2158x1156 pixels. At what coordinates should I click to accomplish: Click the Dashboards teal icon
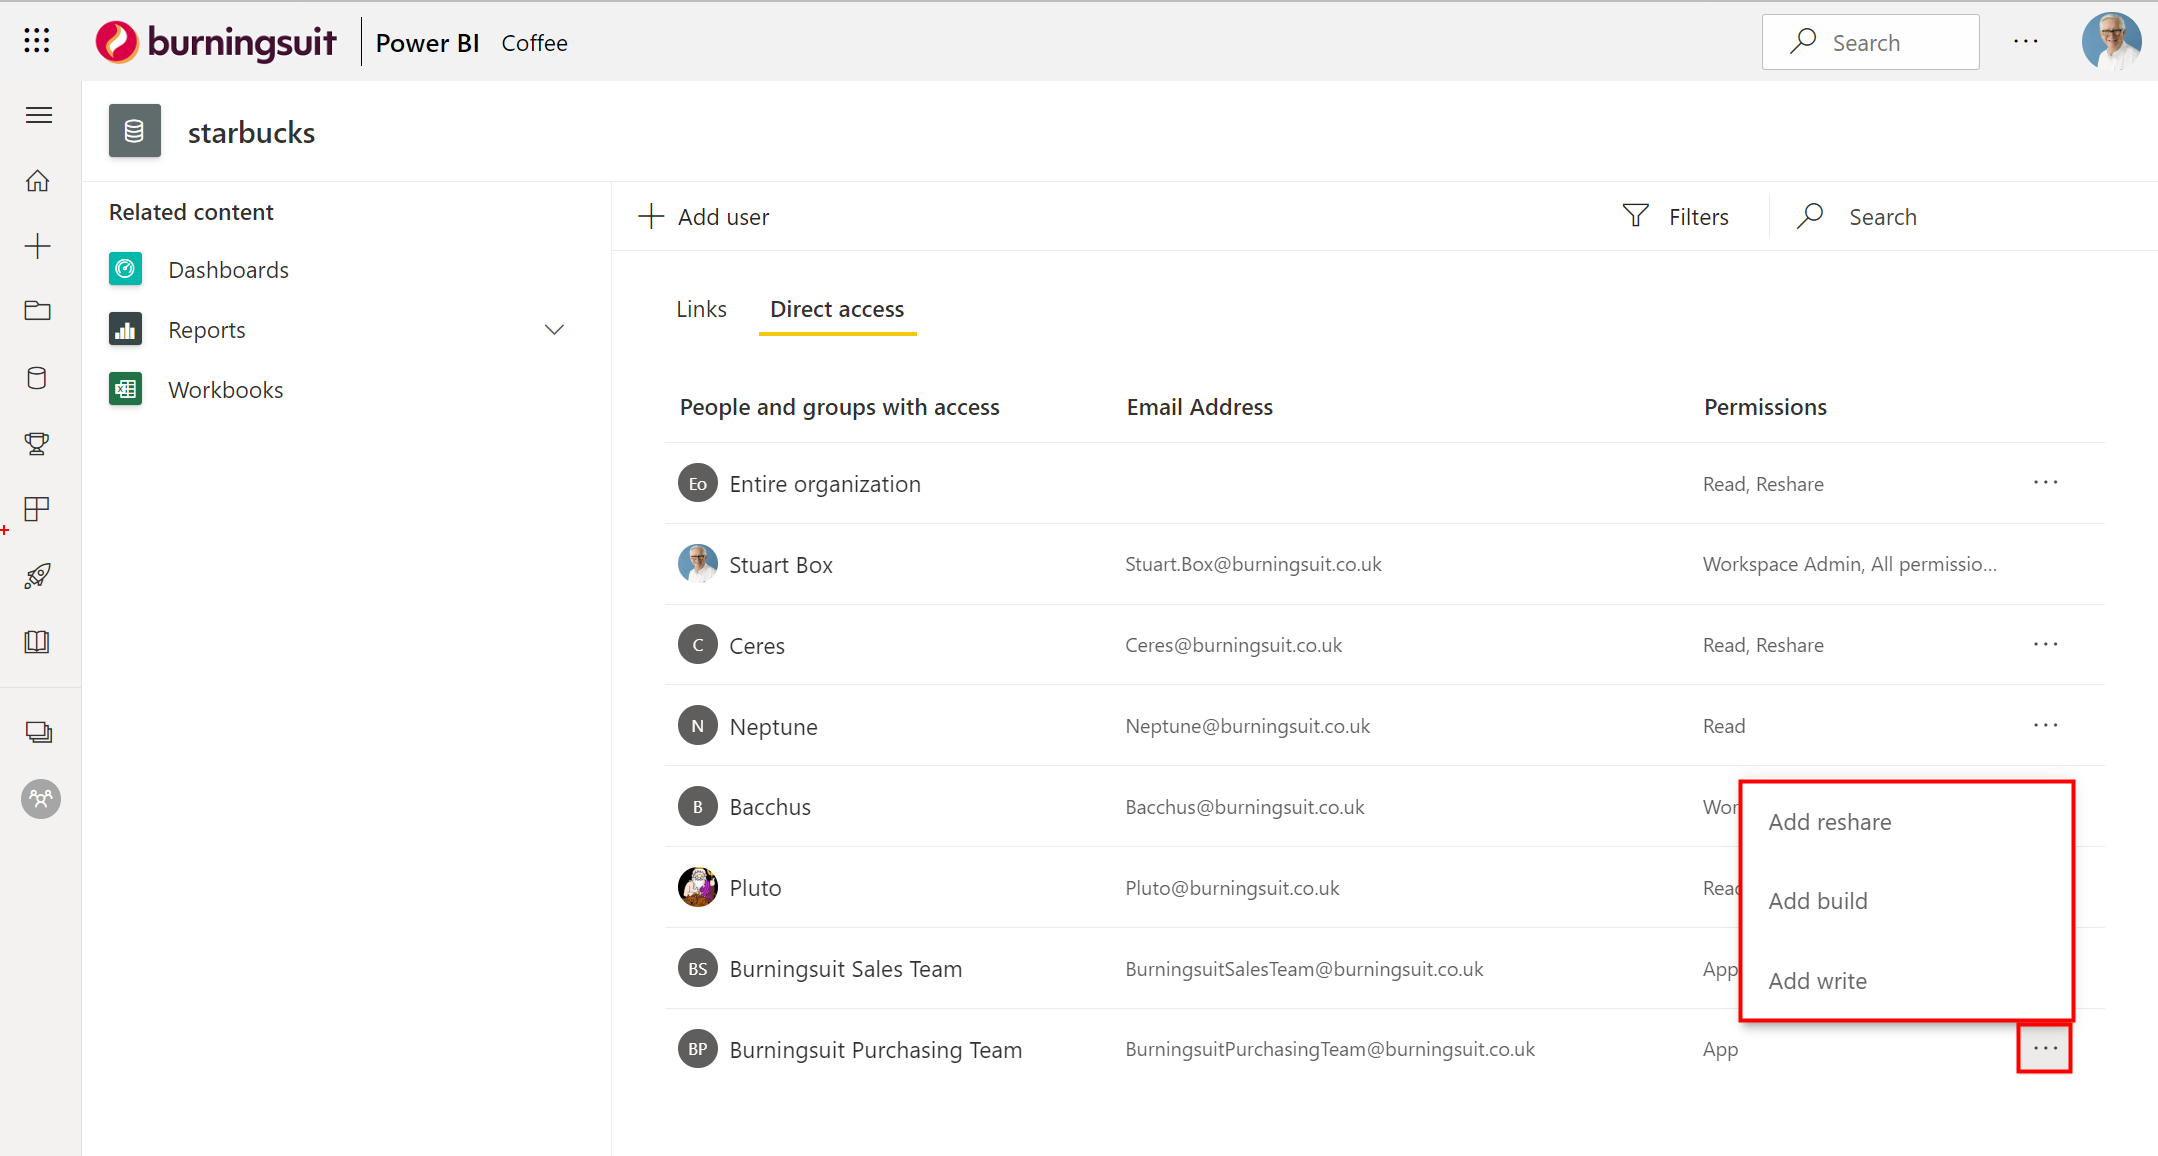pos(125,269)
